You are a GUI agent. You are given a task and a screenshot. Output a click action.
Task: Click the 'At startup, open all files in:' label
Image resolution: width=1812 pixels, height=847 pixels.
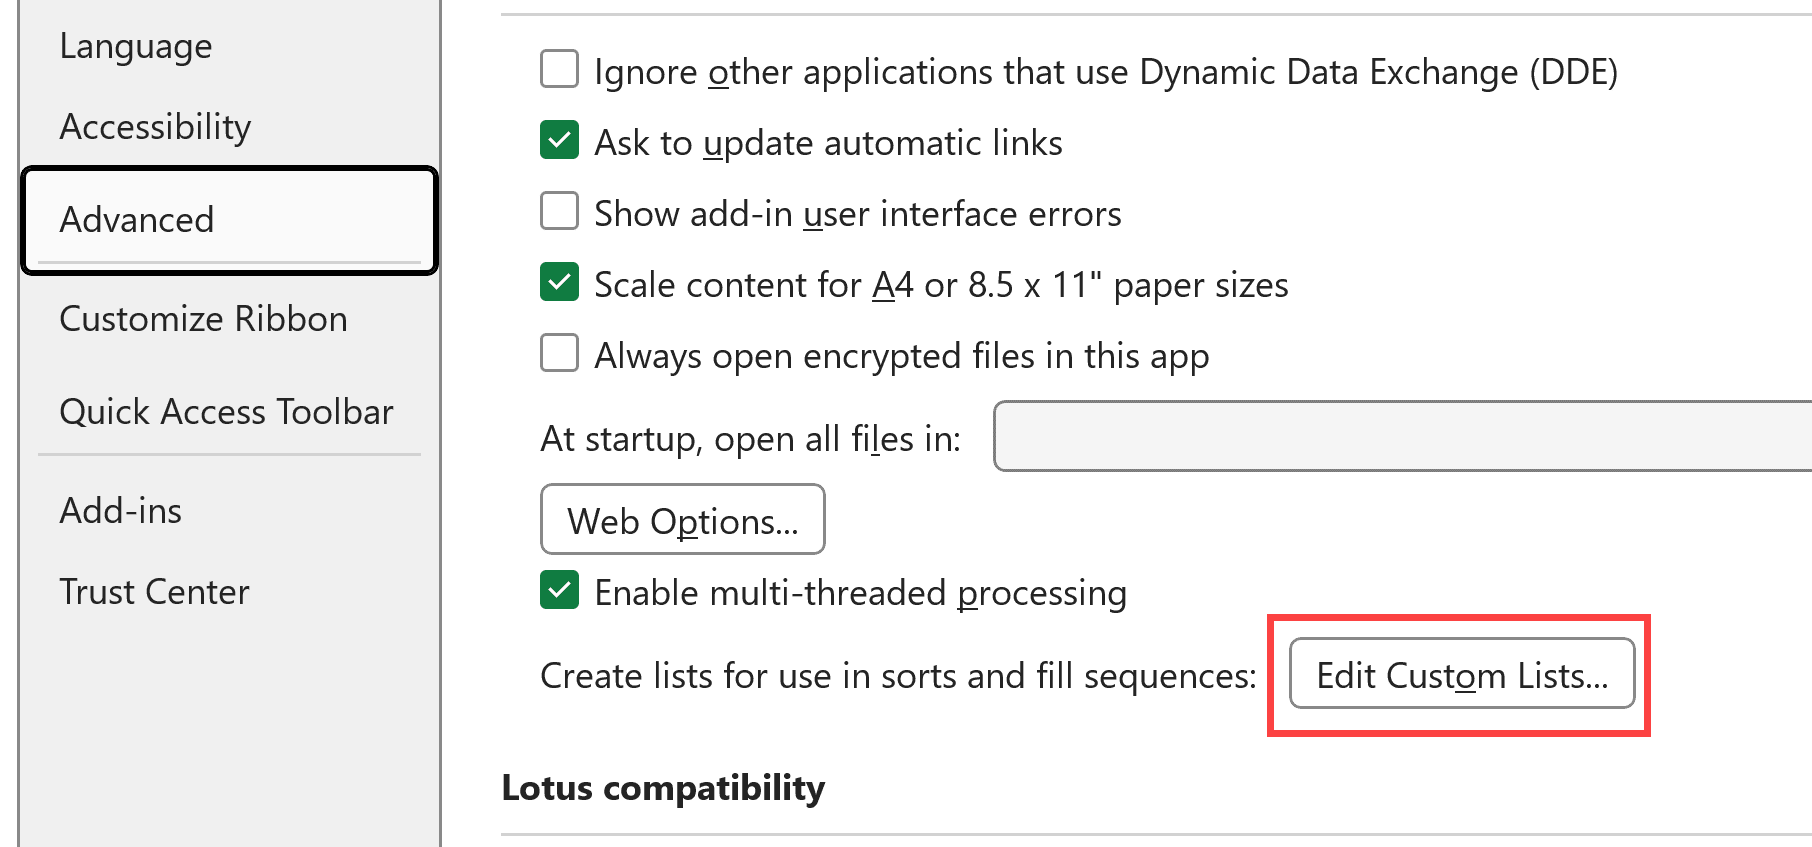click(x=750, y=439)
